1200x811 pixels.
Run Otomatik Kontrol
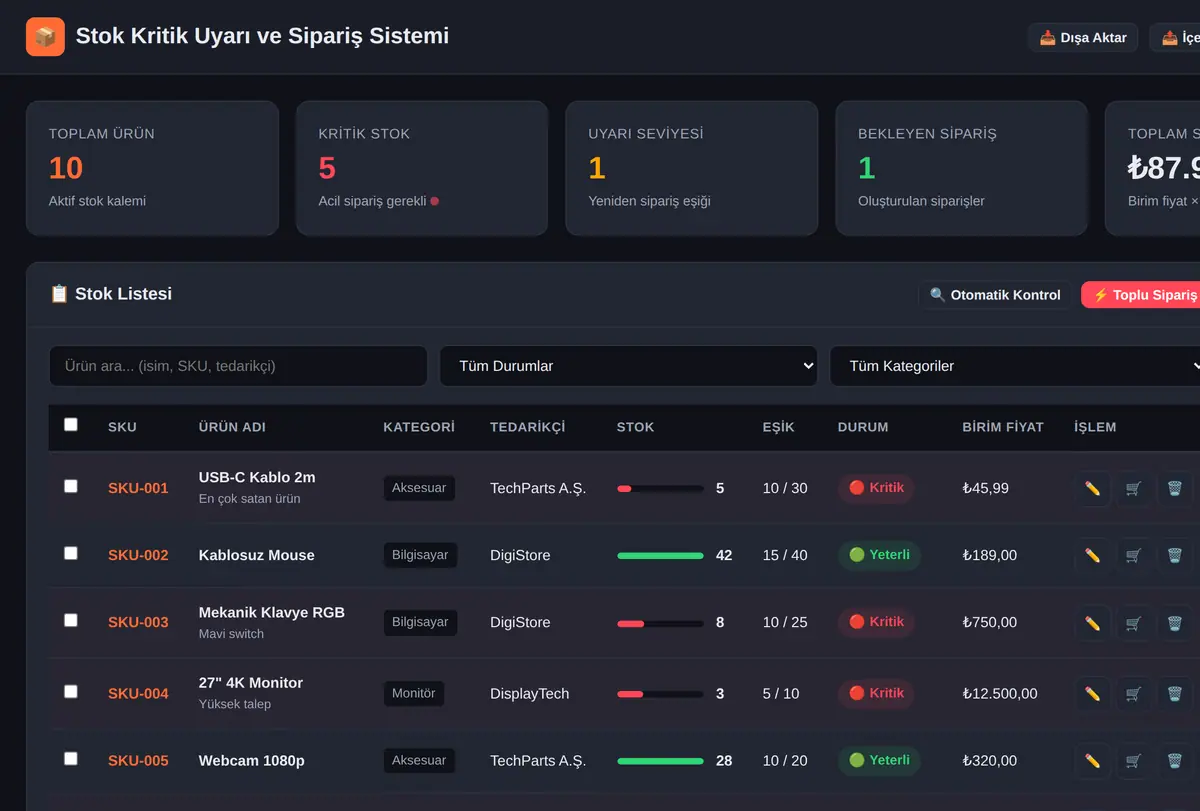pos(995,295)
